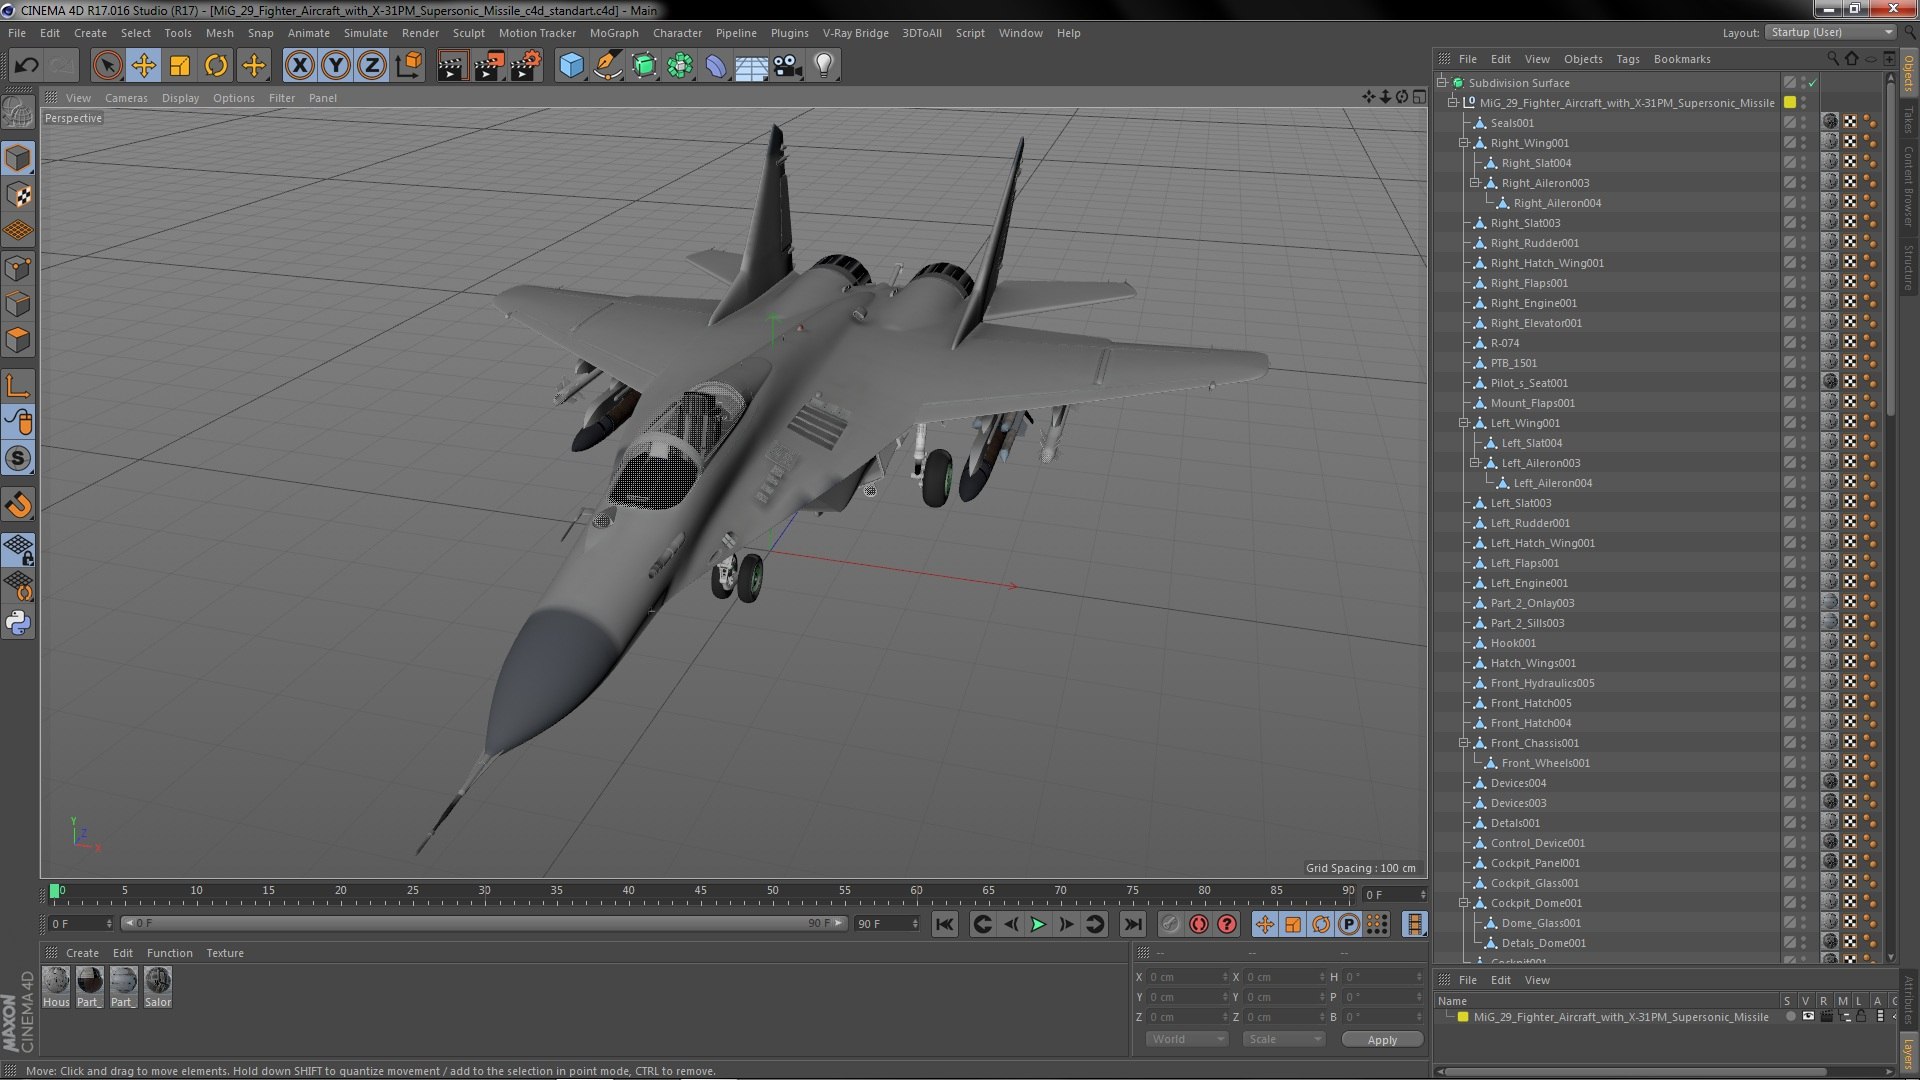Screen dimensions: 1920x1080
Task: Collapse the Subdivision Surface tree node
Action: click(x=1442, y=83)
